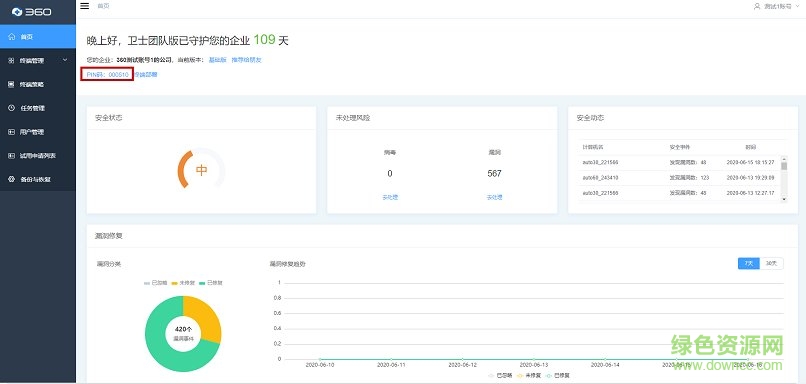Viewport: 806px width, 384px height.
Task: Click the 2020-06-13 12:27:17 timestamp
Action: click(750, 193)
